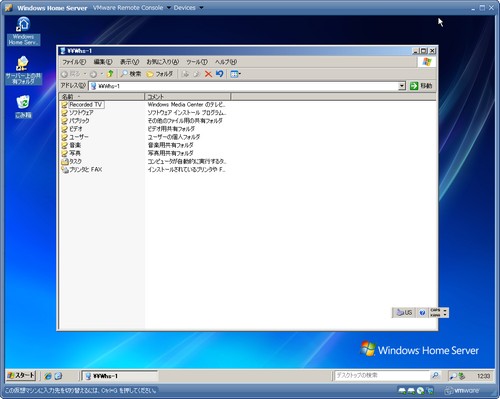Click the system tray icon left of the clock
Viewport: 500px width, 399px height.
[462, 376]
